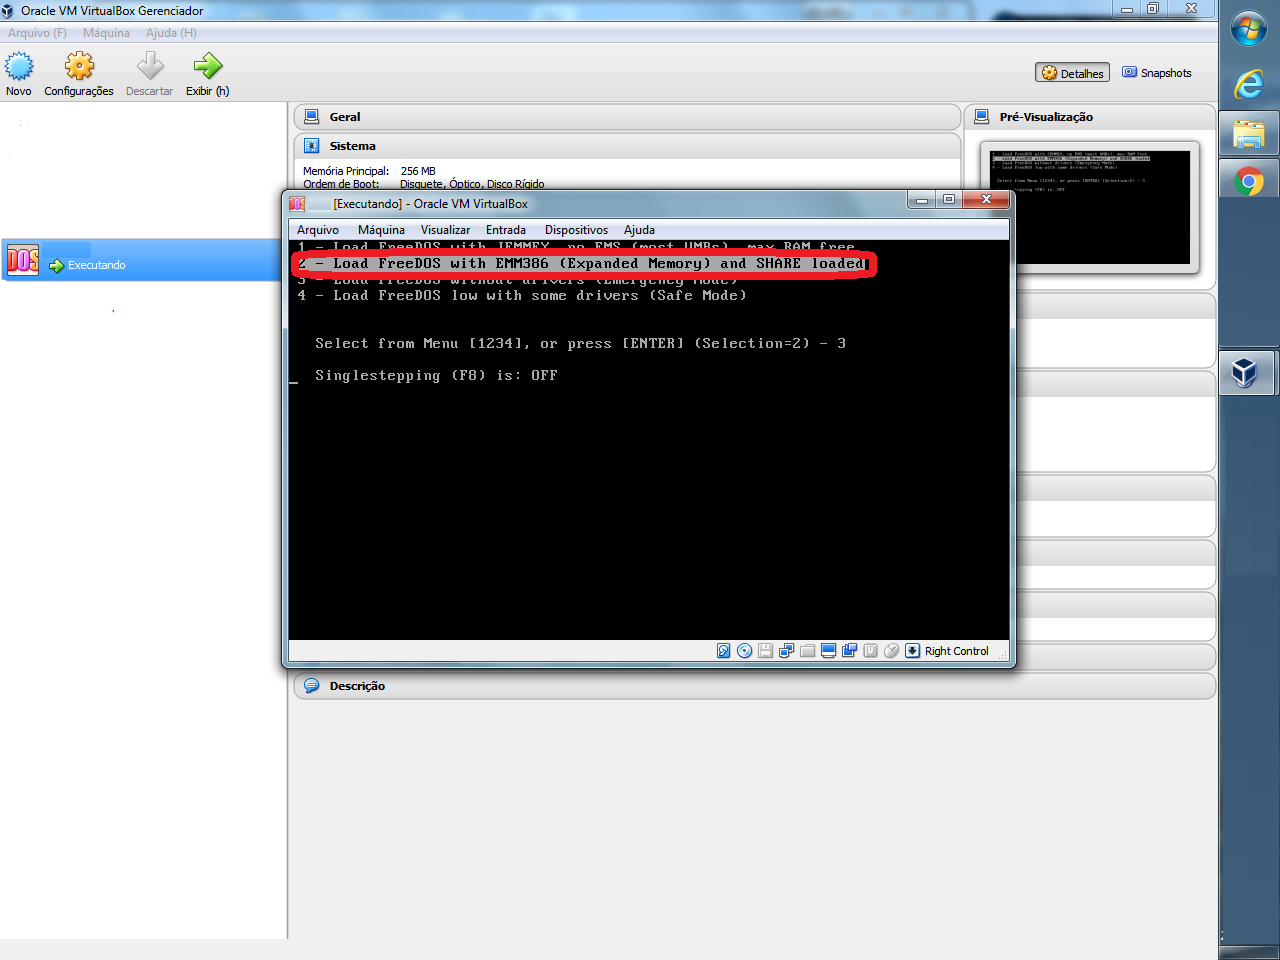Viewport: 1280px width, 960px height.
Task: Open the Windows Start orb
Action: pos(1249,29)
